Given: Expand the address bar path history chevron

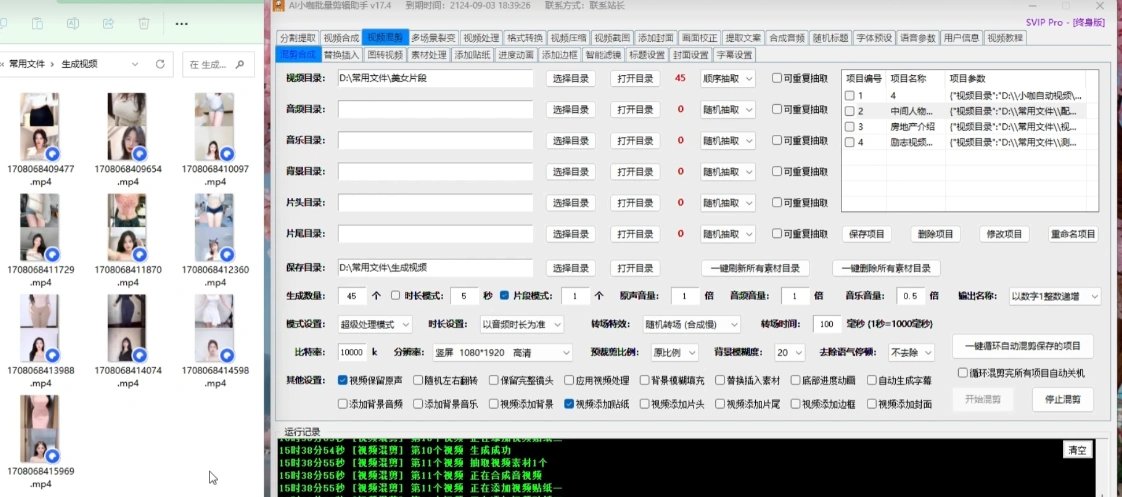Looking at the screenshot, I should point(135,64).
